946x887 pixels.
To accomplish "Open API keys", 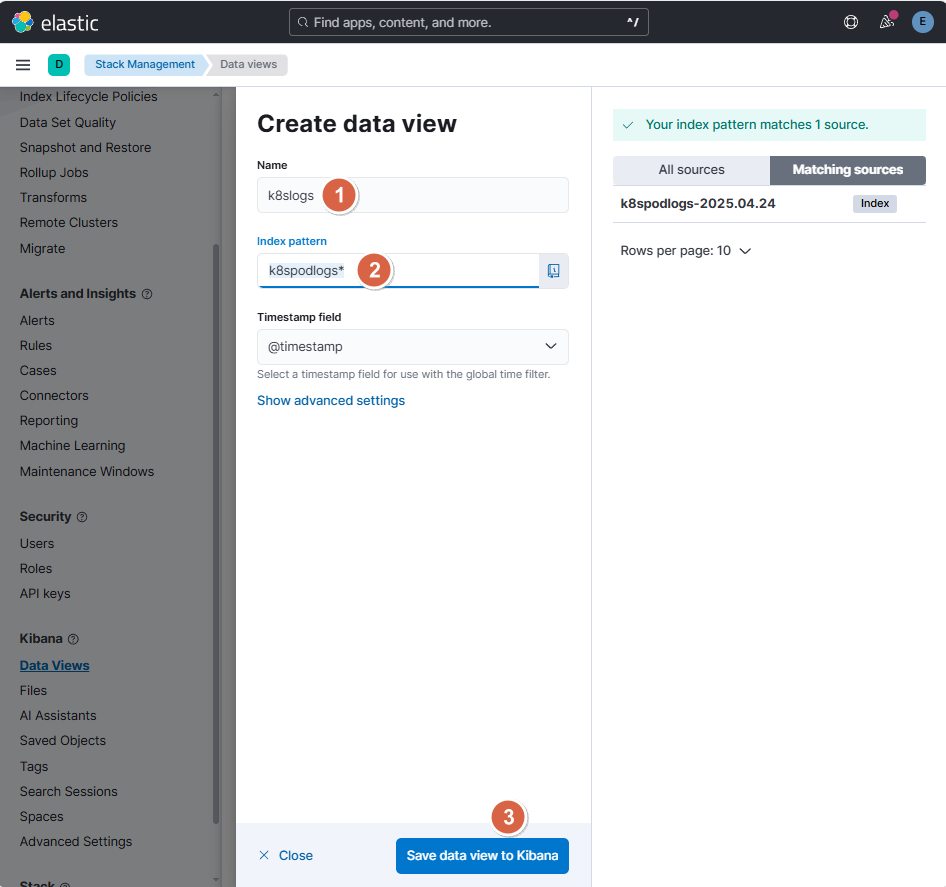I will (x=45, y=594).
